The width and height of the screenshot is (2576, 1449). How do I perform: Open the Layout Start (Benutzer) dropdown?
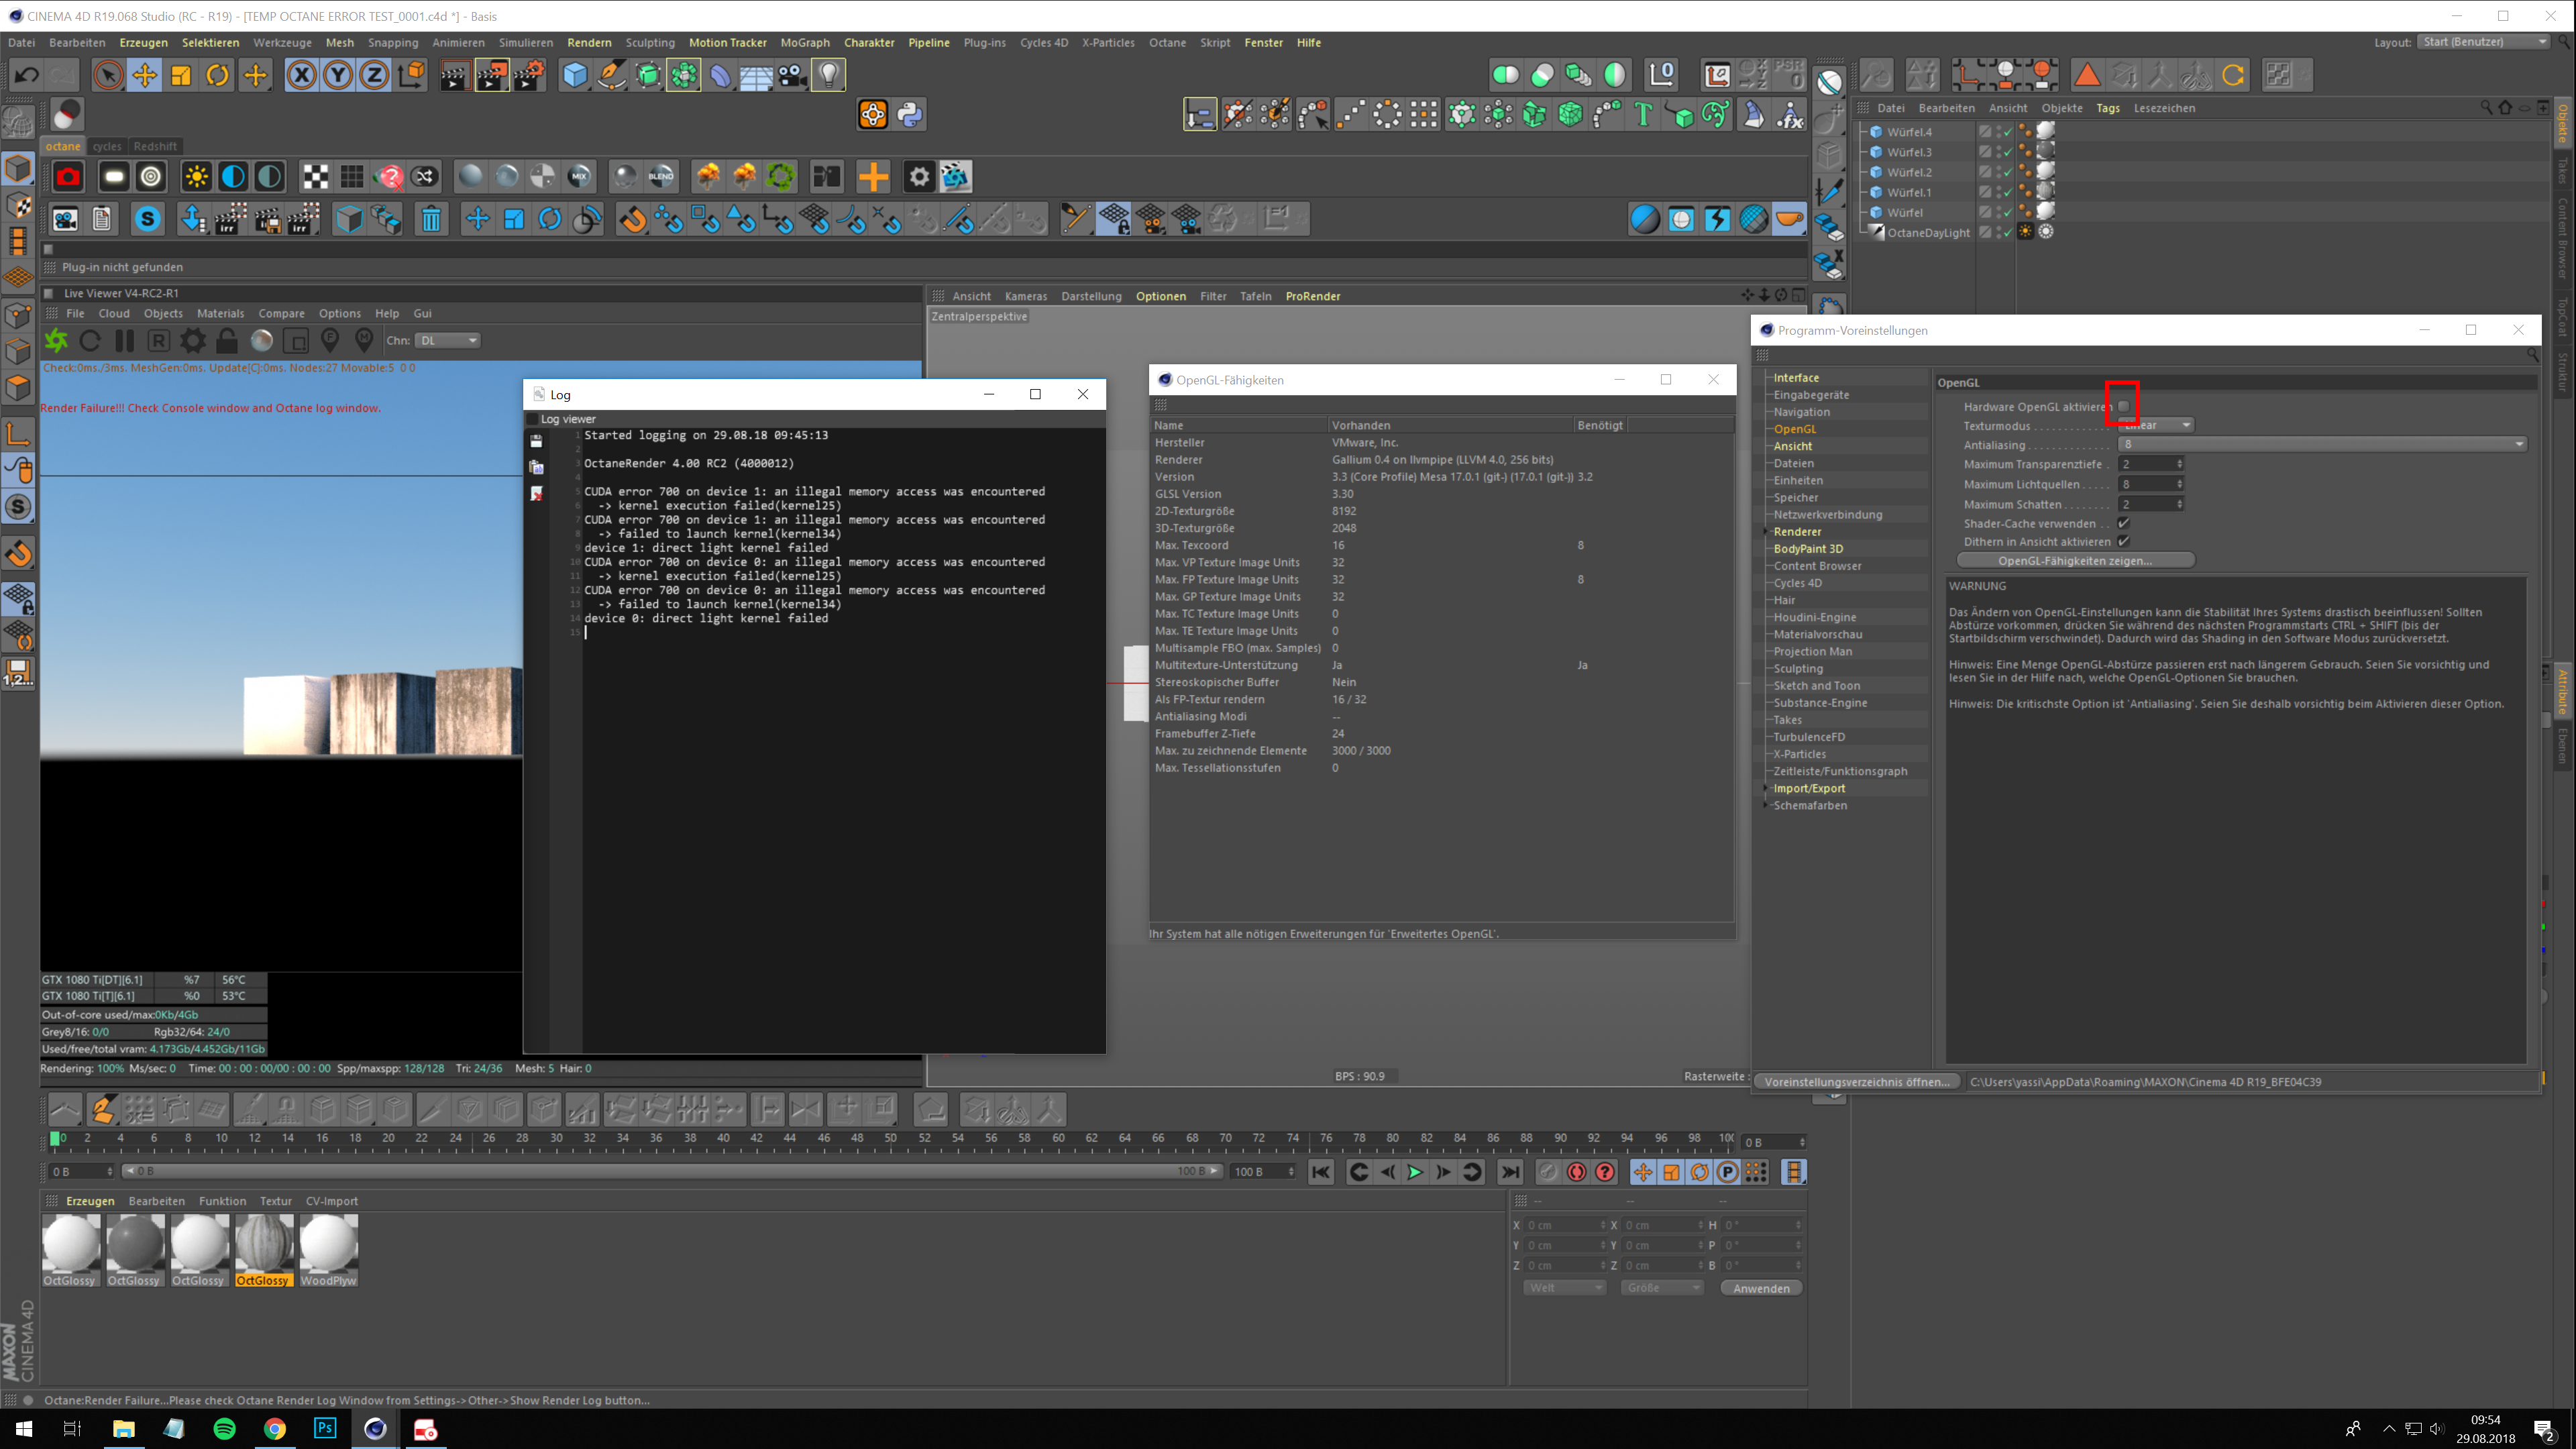(2484, 42)
